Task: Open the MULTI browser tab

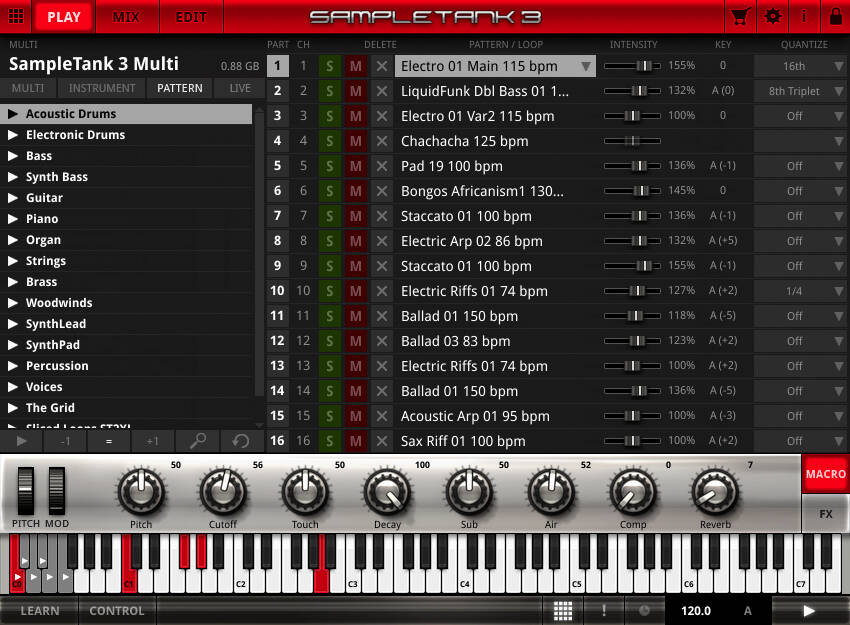Action: tap(28, 88)
